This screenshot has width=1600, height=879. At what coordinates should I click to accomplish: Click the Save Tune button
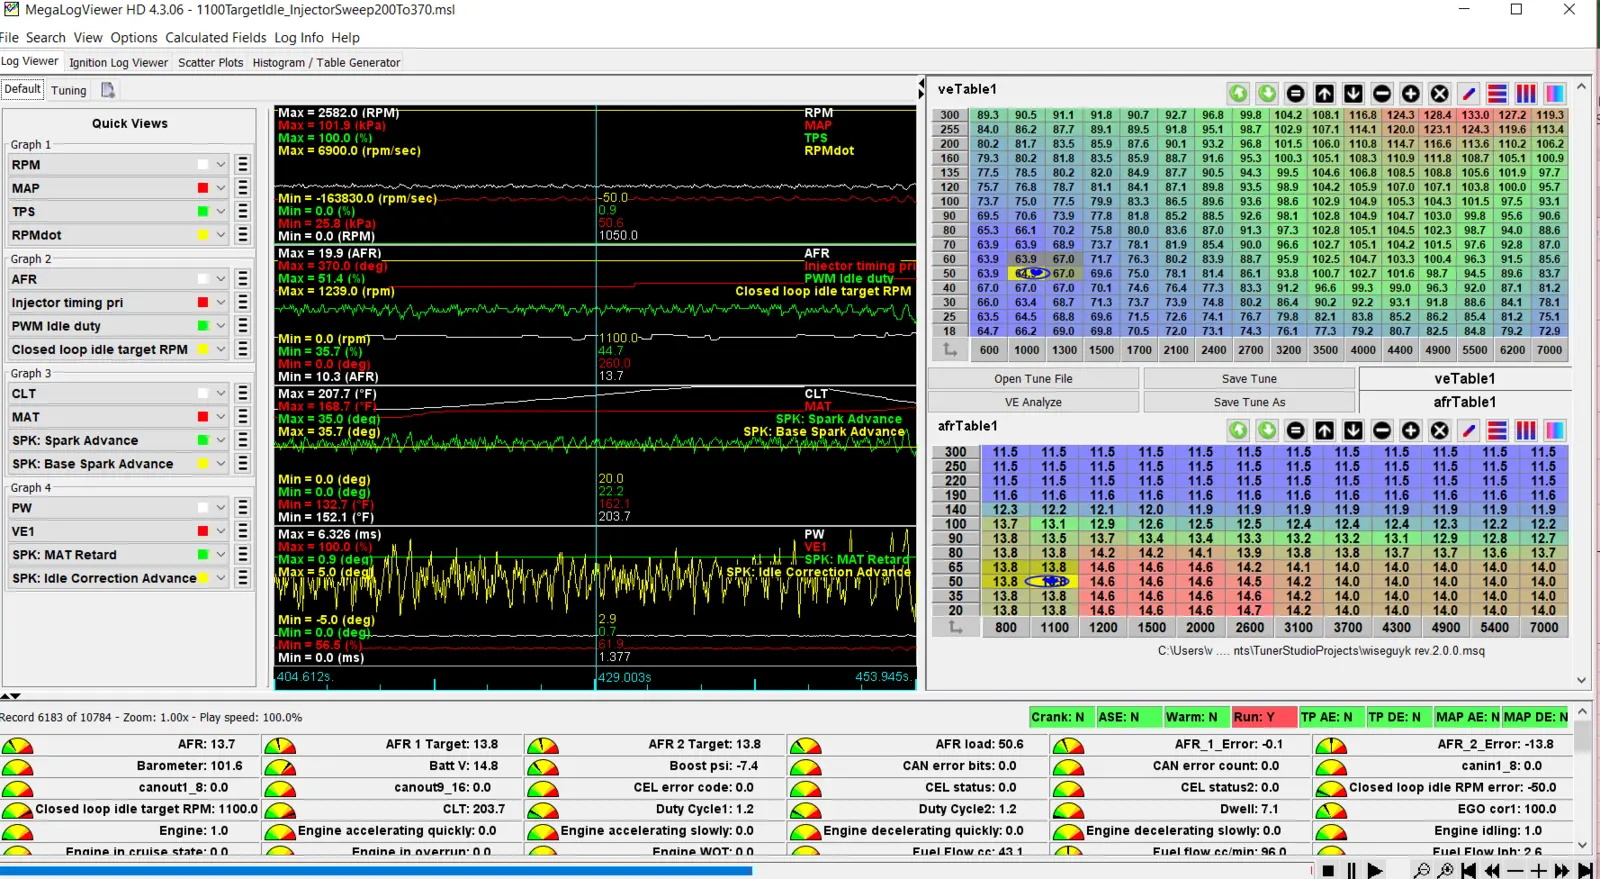[1249, 379]
